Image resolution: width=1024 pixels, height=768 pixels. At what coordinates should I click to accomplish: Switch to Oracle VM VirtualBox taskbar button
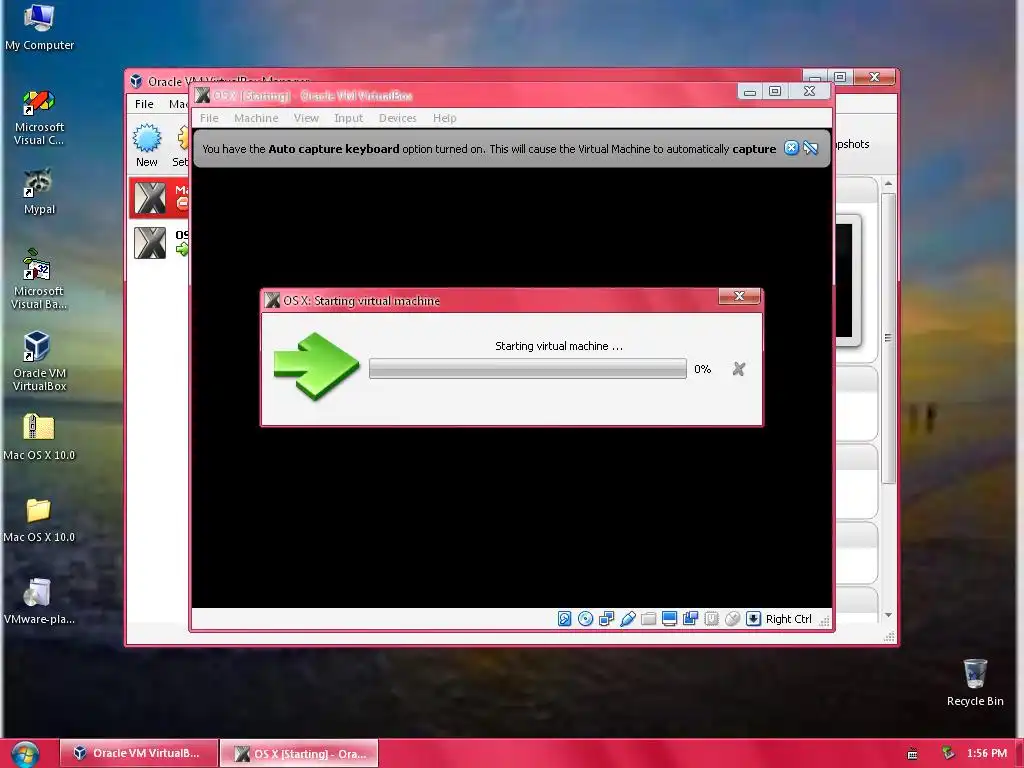139,753
